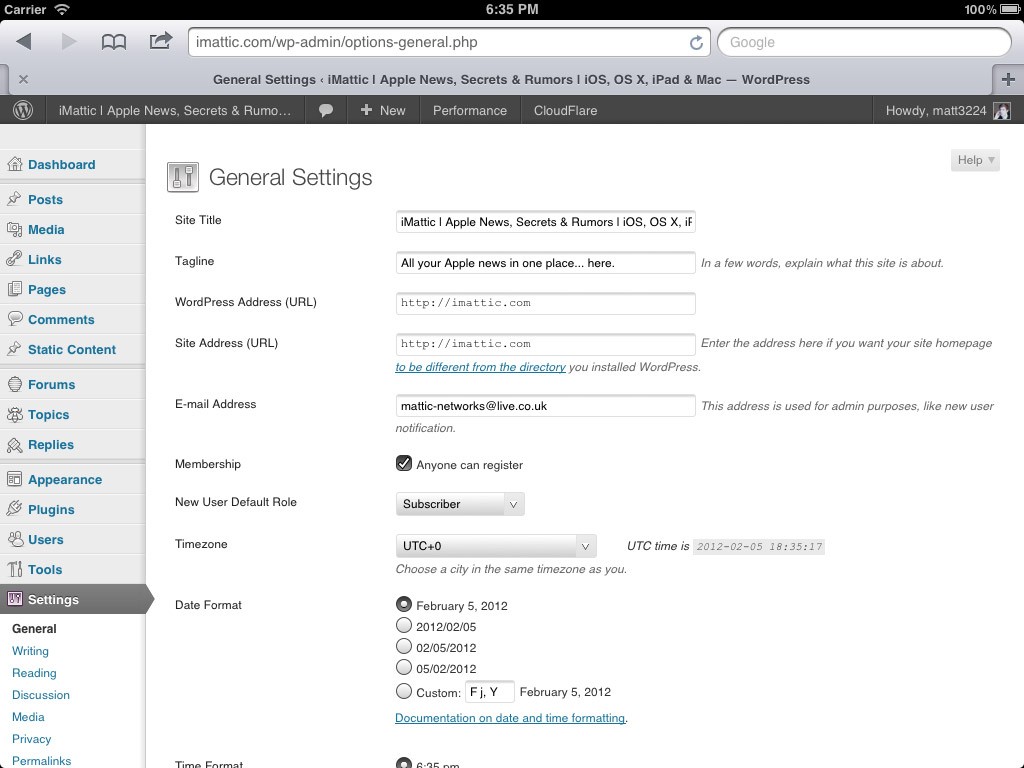Select the 2012/02/05 date format

pos(404,626)
